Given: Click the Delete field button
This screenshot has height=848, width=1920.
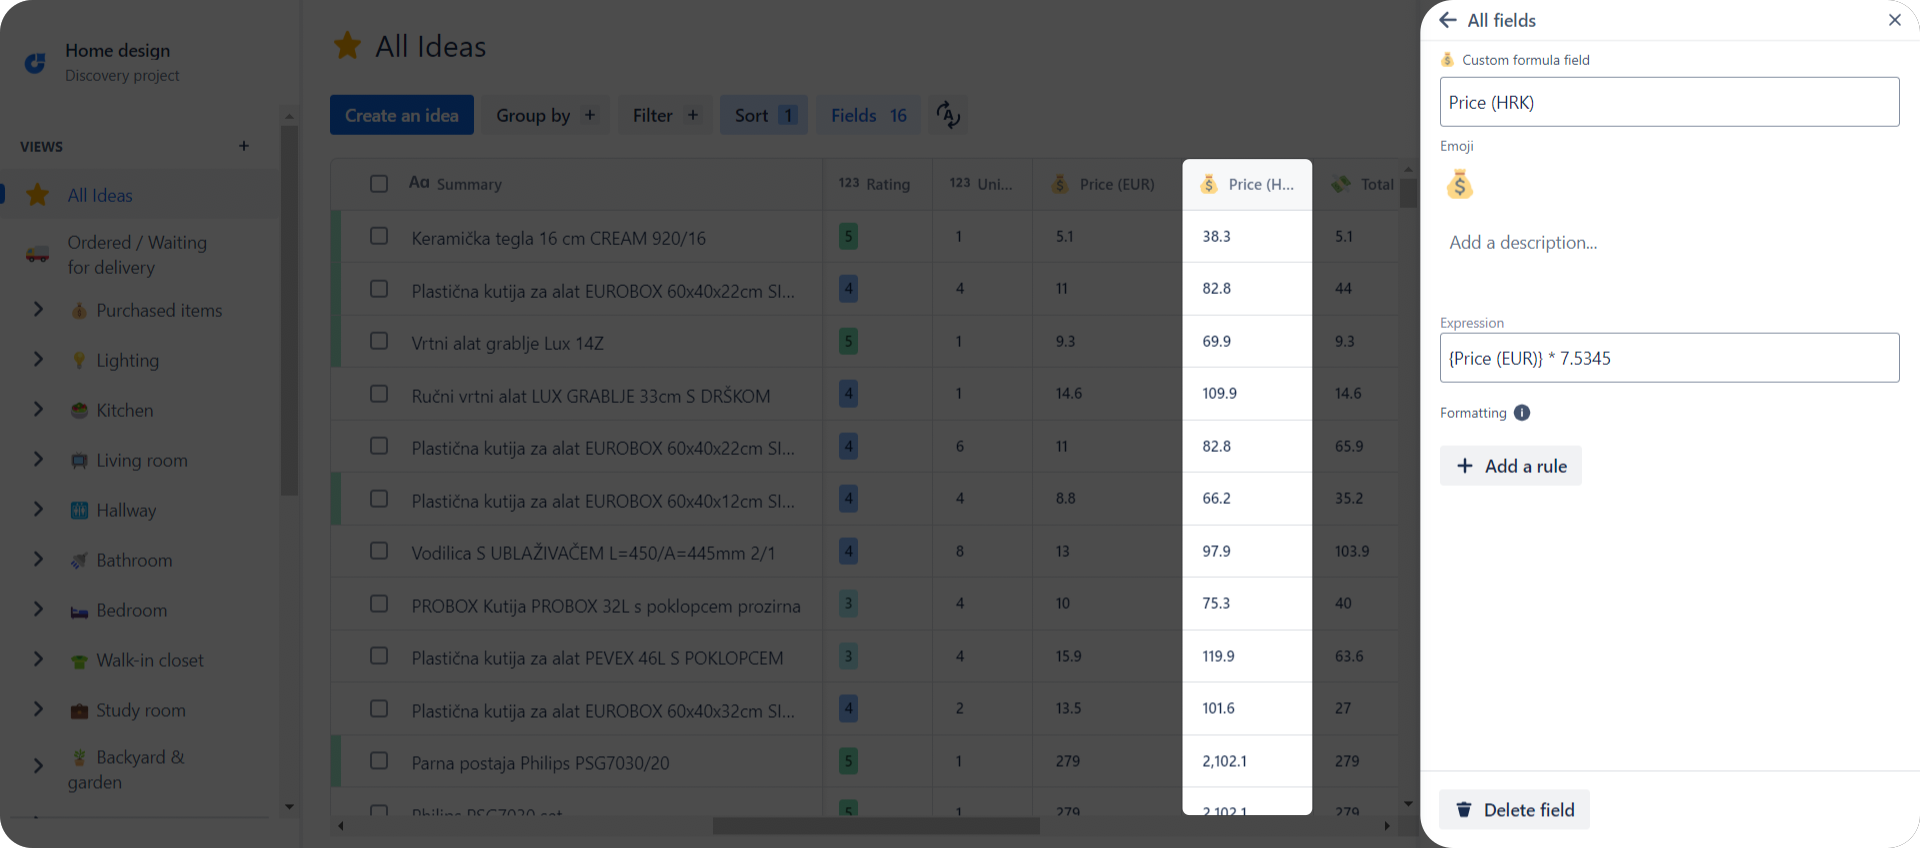Looking at the screenshot, I should 1514,810.
